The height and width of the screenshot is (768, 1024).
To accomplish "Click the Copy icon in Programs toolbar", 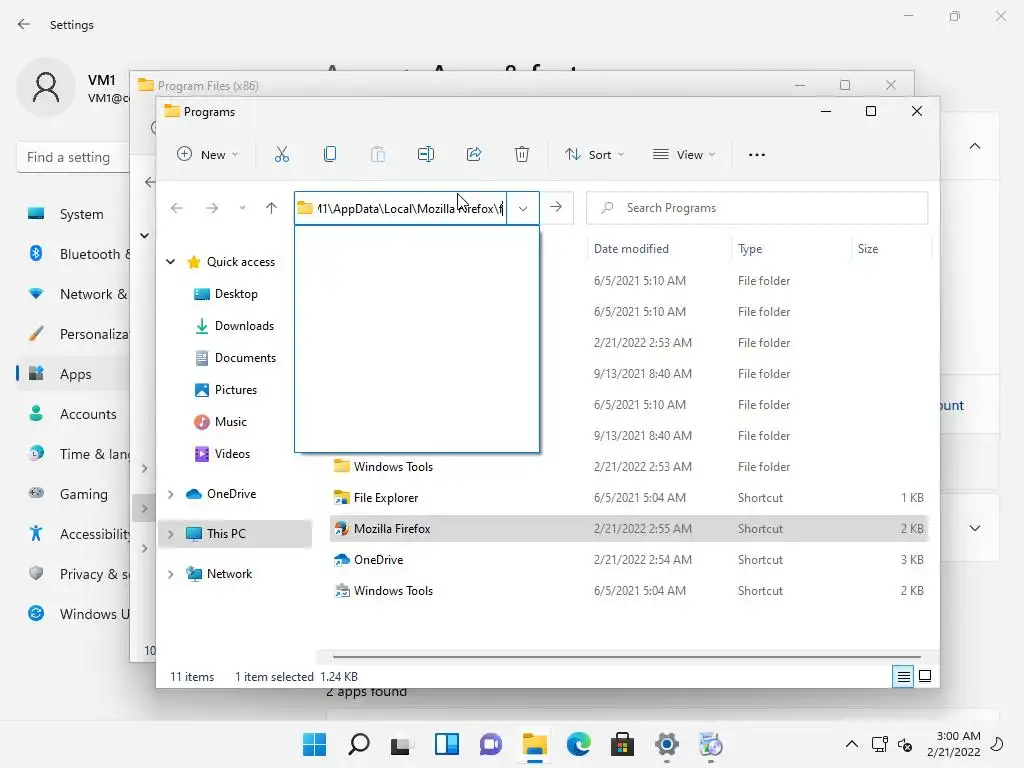I will pos(330,155).
